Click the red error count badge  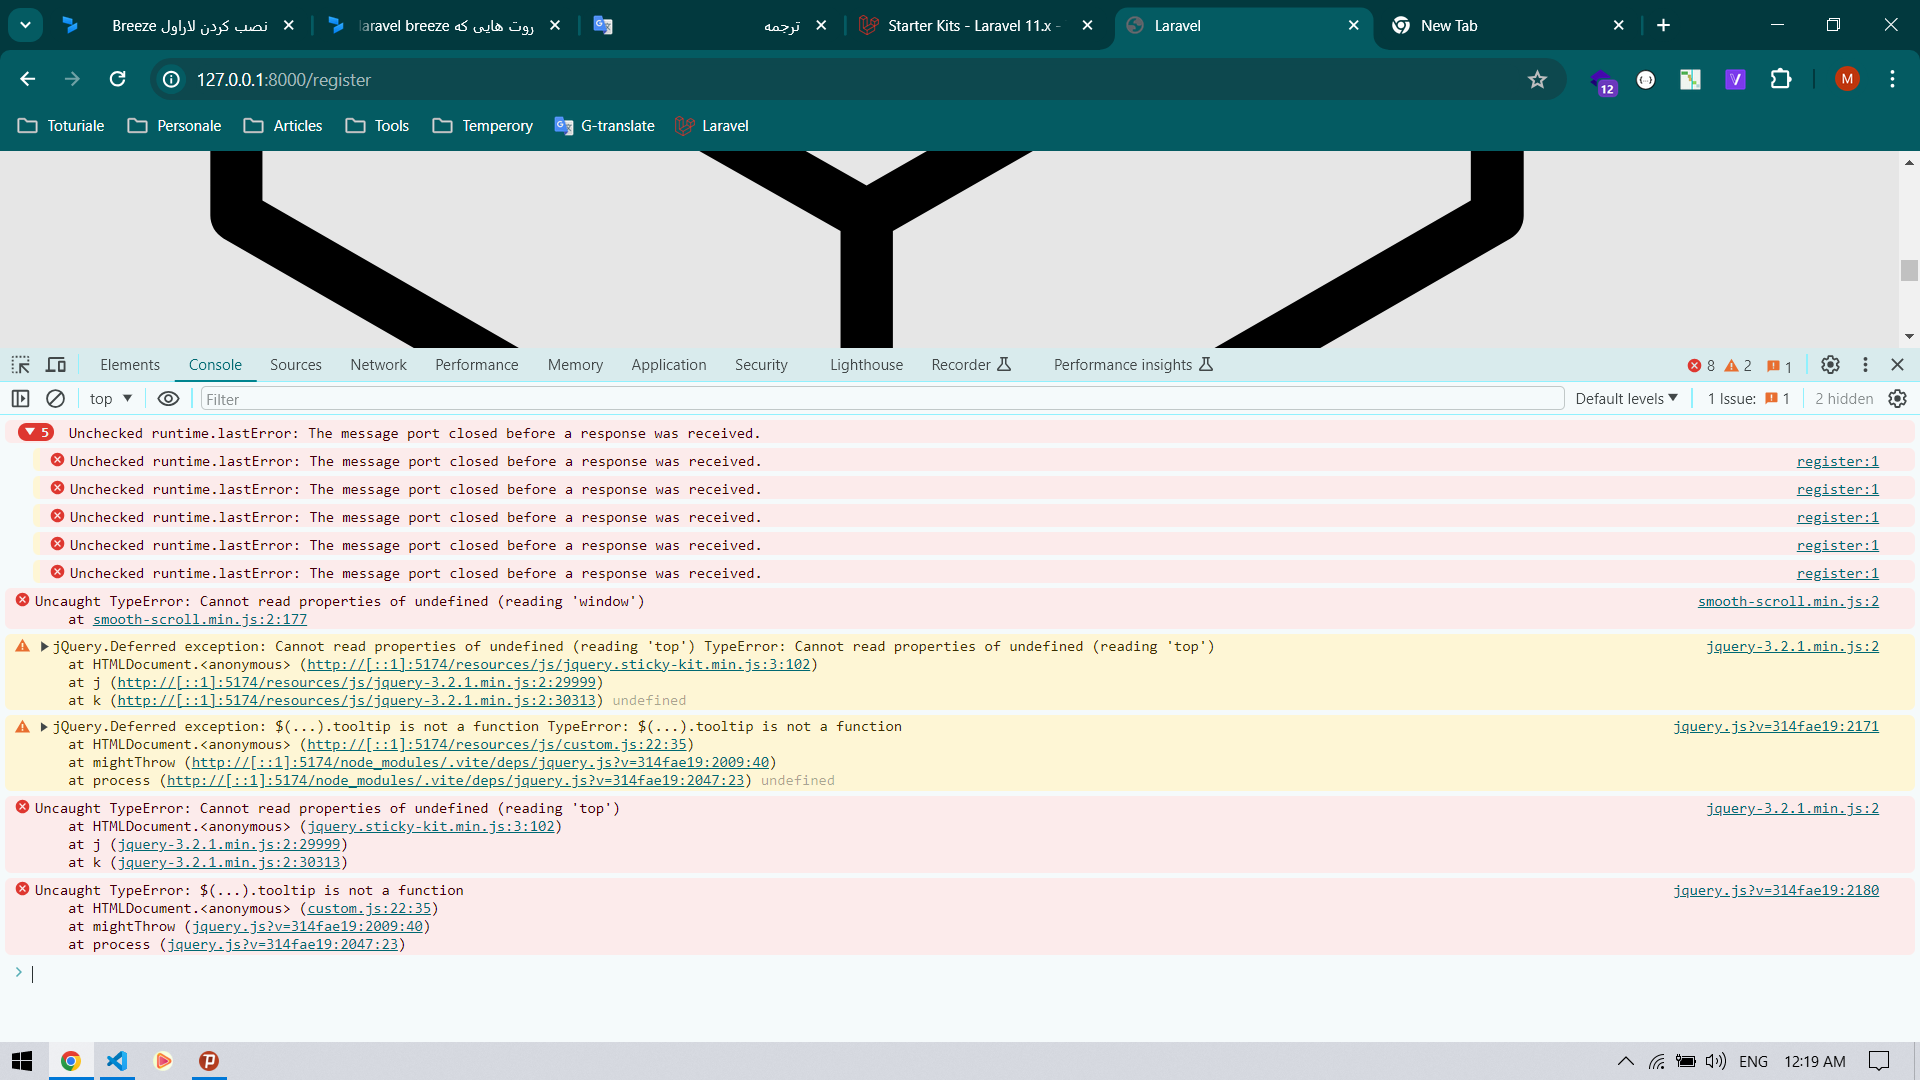point(1701,366)
